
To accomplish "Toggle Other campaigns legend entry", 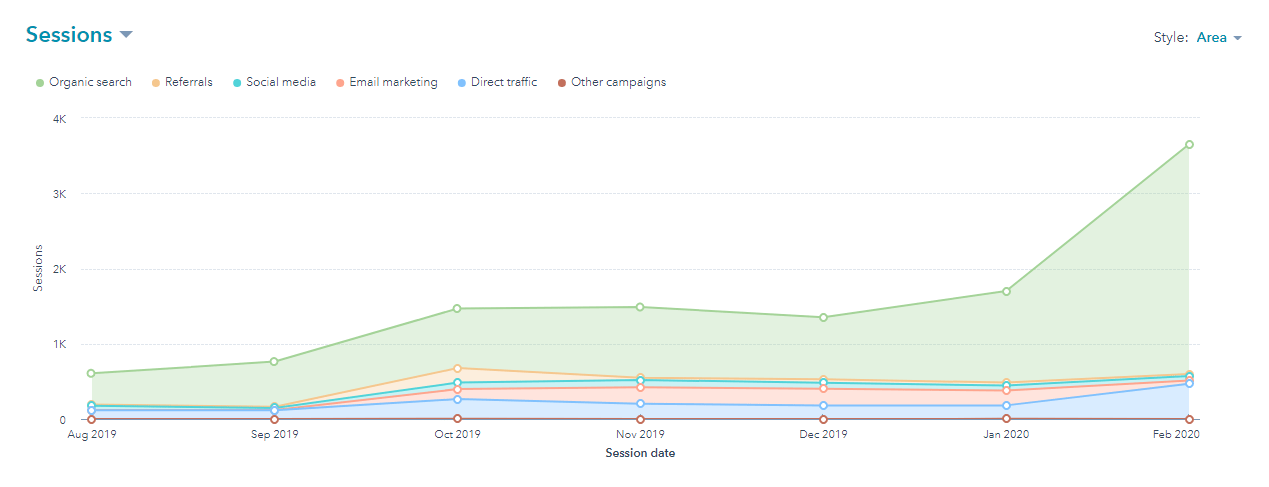I will 618,82.
